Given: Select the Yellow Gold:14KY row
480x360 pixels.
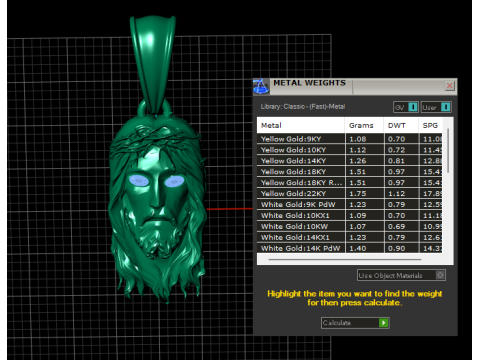Looking at the screenshot, I should pyautogui.click(x=350, y=161).
